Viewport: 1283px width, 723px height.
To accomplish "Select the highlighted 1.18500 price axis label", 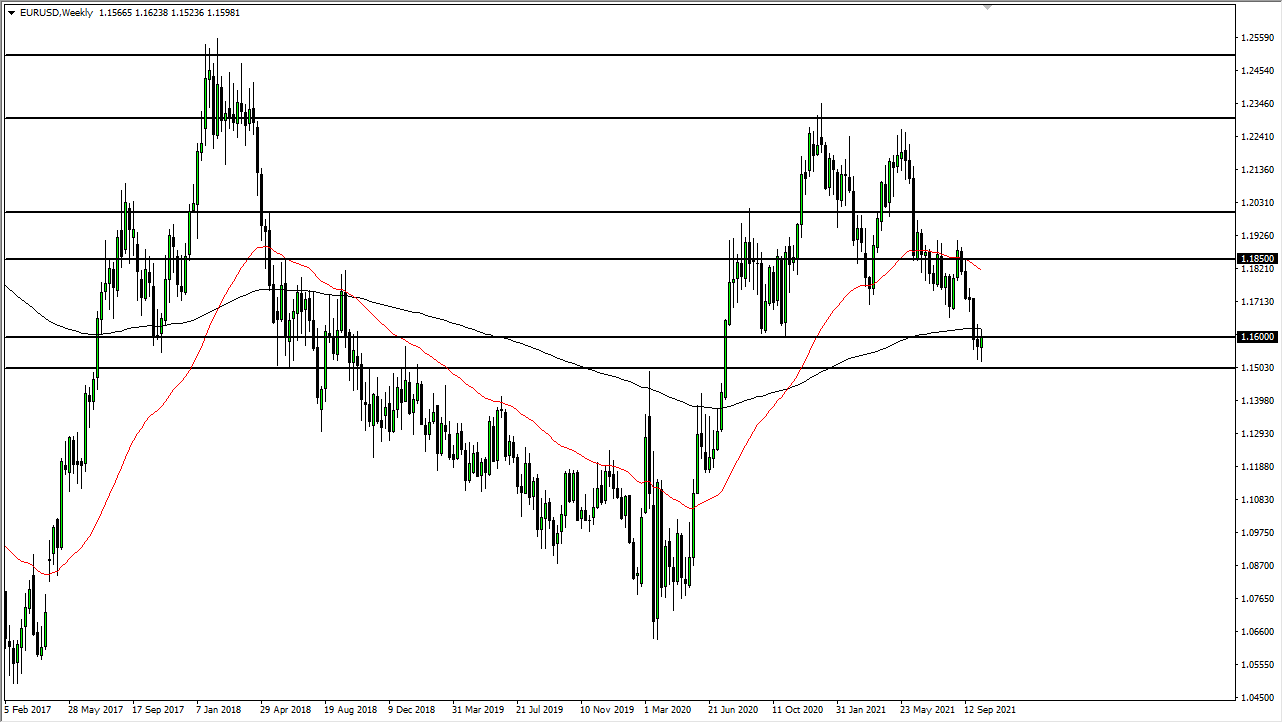I will (1256, 258).
